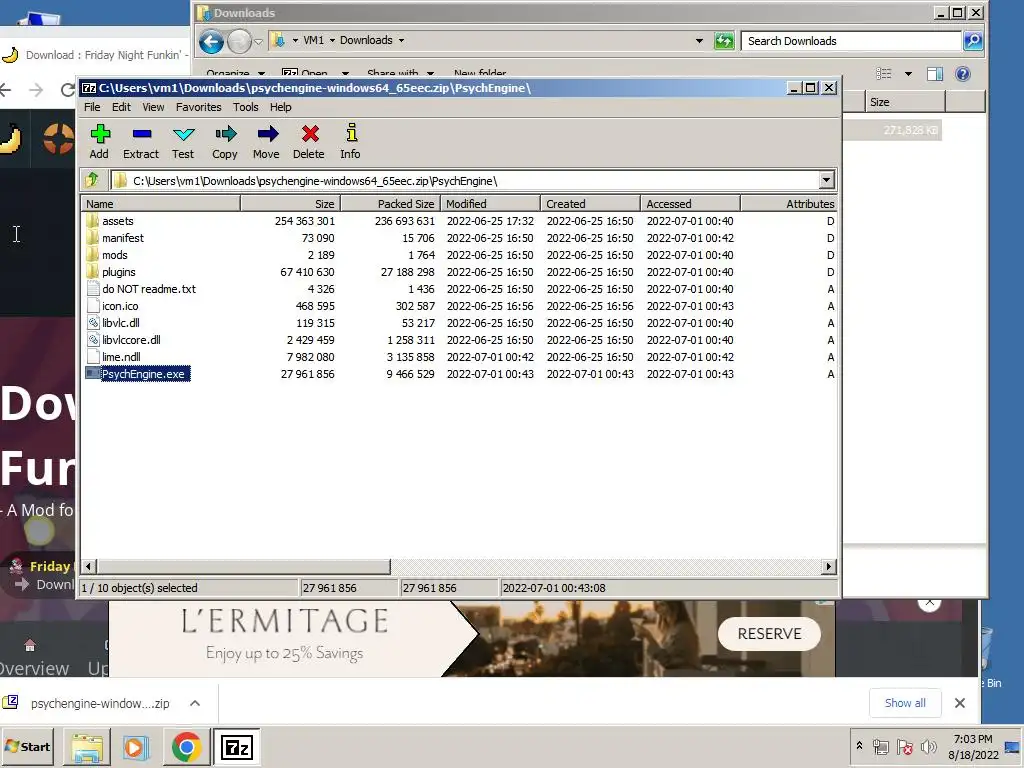Screen dimensions: 1024x768
Task: Click size value 254 363 301 of assets
Action: (304, 221)
